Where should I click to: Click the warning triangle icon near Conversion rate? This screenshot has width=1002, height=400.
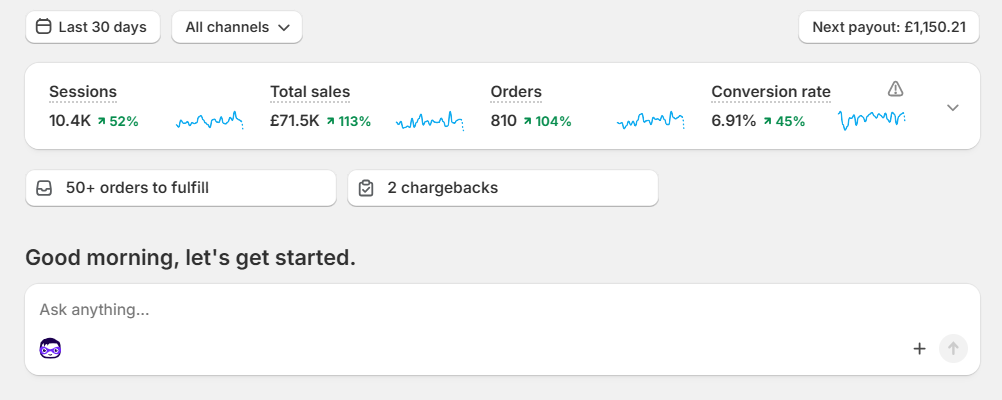[895, 89]
